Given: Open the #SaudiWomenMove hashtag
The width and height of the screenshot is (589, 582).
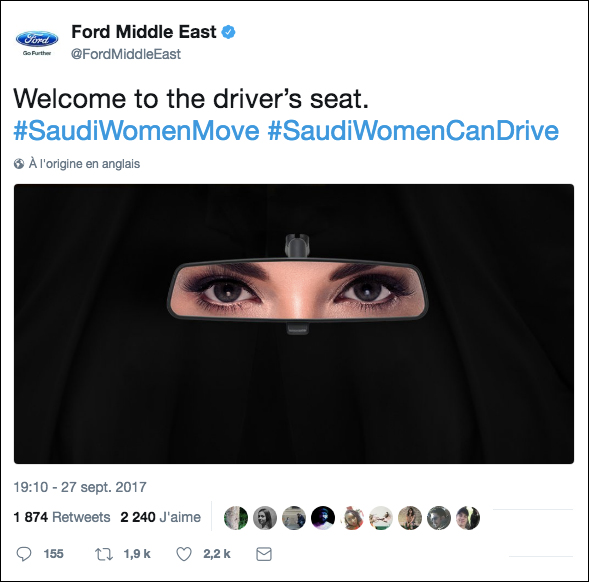Looking at the screenshot, I should [136, 131].
